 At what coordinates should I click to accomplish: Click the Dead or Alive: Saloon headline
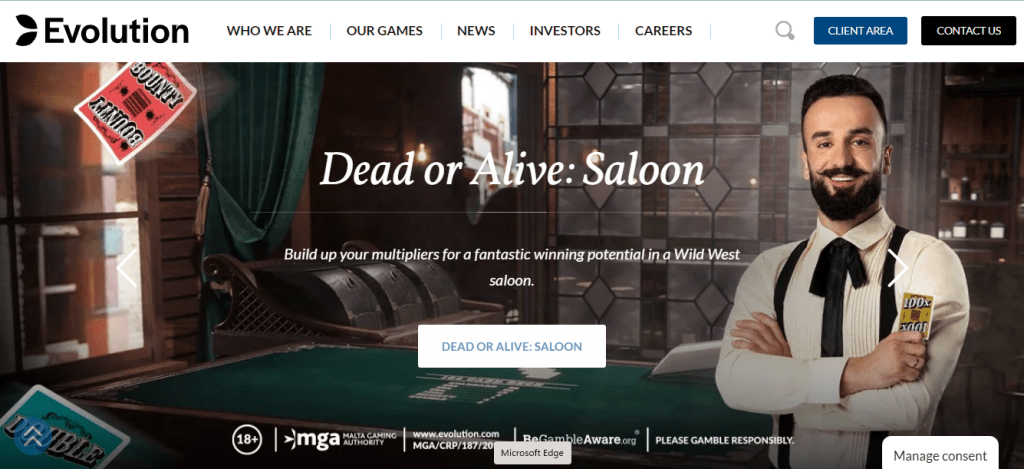(x=512, y=169)
